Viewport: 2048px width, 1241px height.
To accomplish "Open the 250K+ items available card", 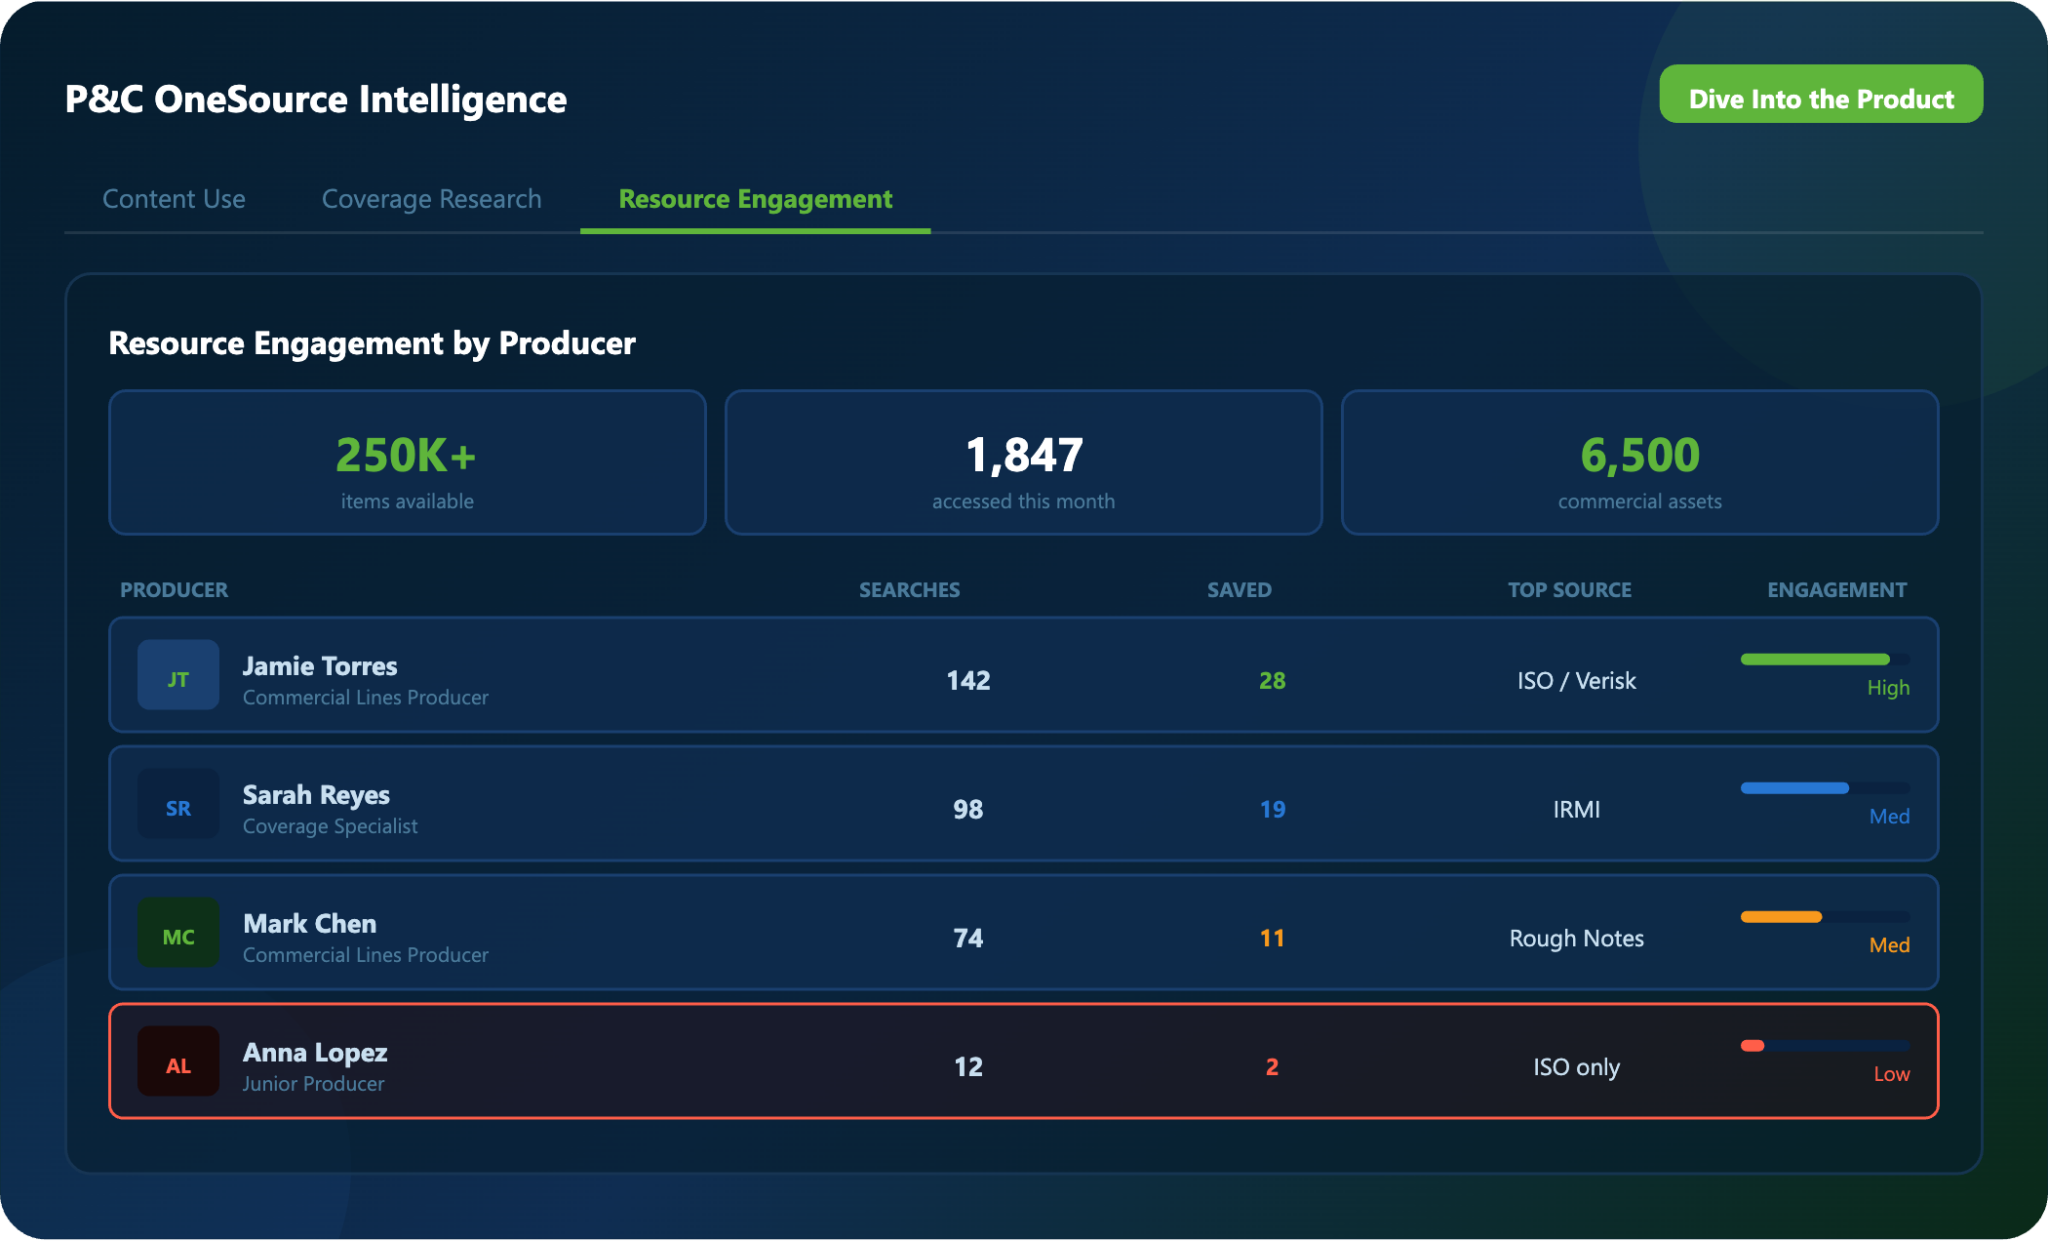I will pyautogui.click(x=407, y=463).
